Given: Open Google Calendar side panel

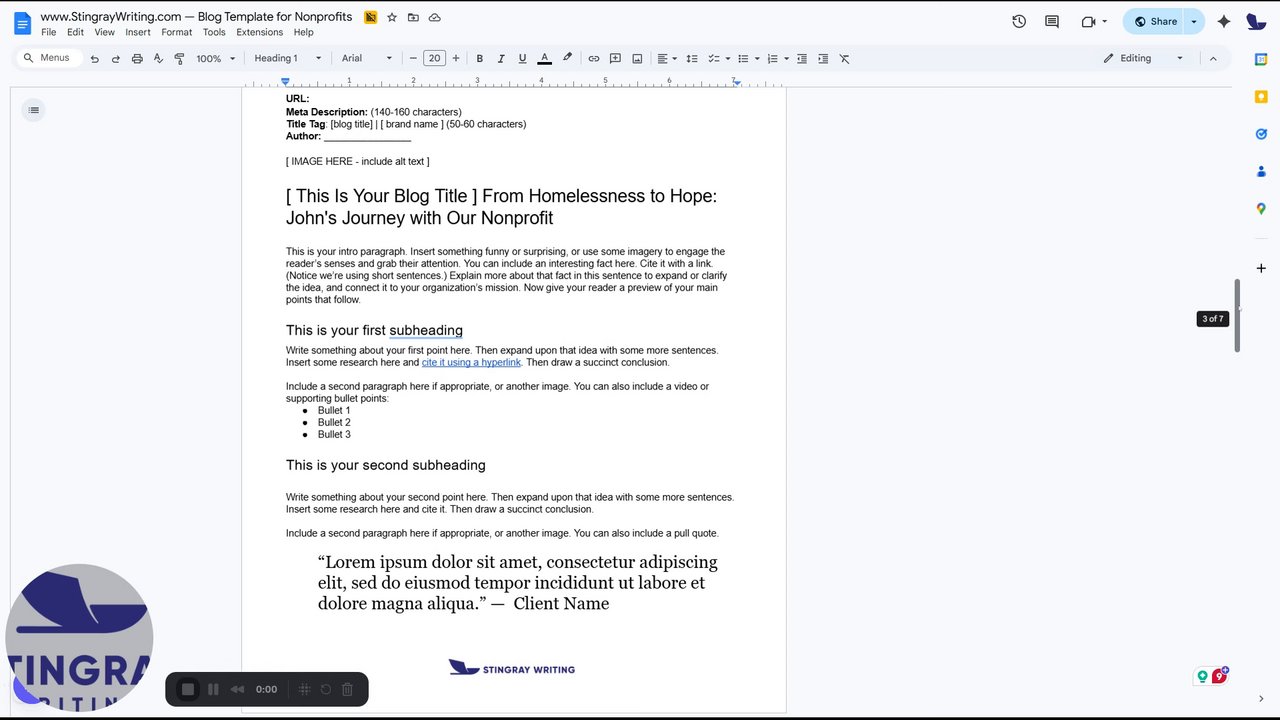Looking at the screenshot, I should [1261, 59].
